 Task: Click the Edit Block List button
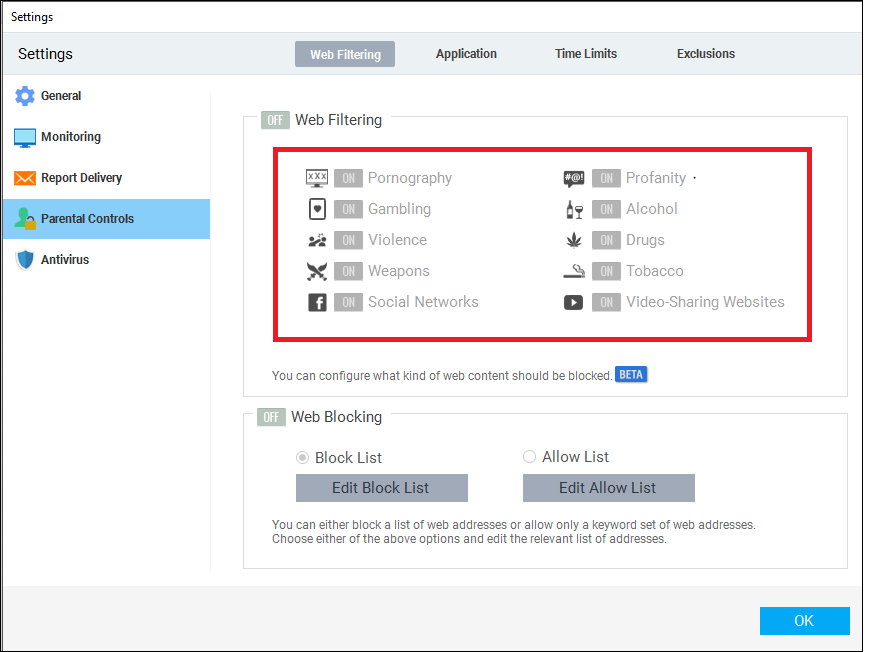click(382, 488)
